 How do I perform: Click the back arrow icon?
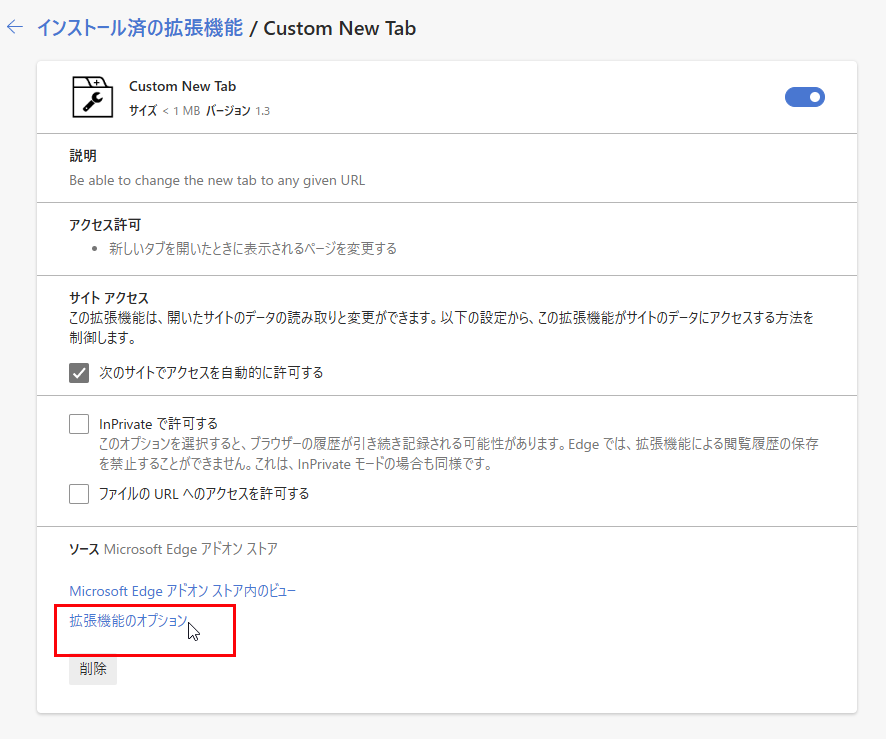pos(15,27)
